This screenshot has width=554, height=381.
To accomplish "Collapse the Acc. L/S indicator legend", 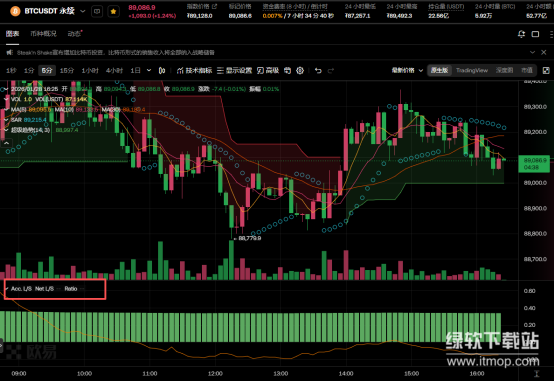I will (7, 289).
